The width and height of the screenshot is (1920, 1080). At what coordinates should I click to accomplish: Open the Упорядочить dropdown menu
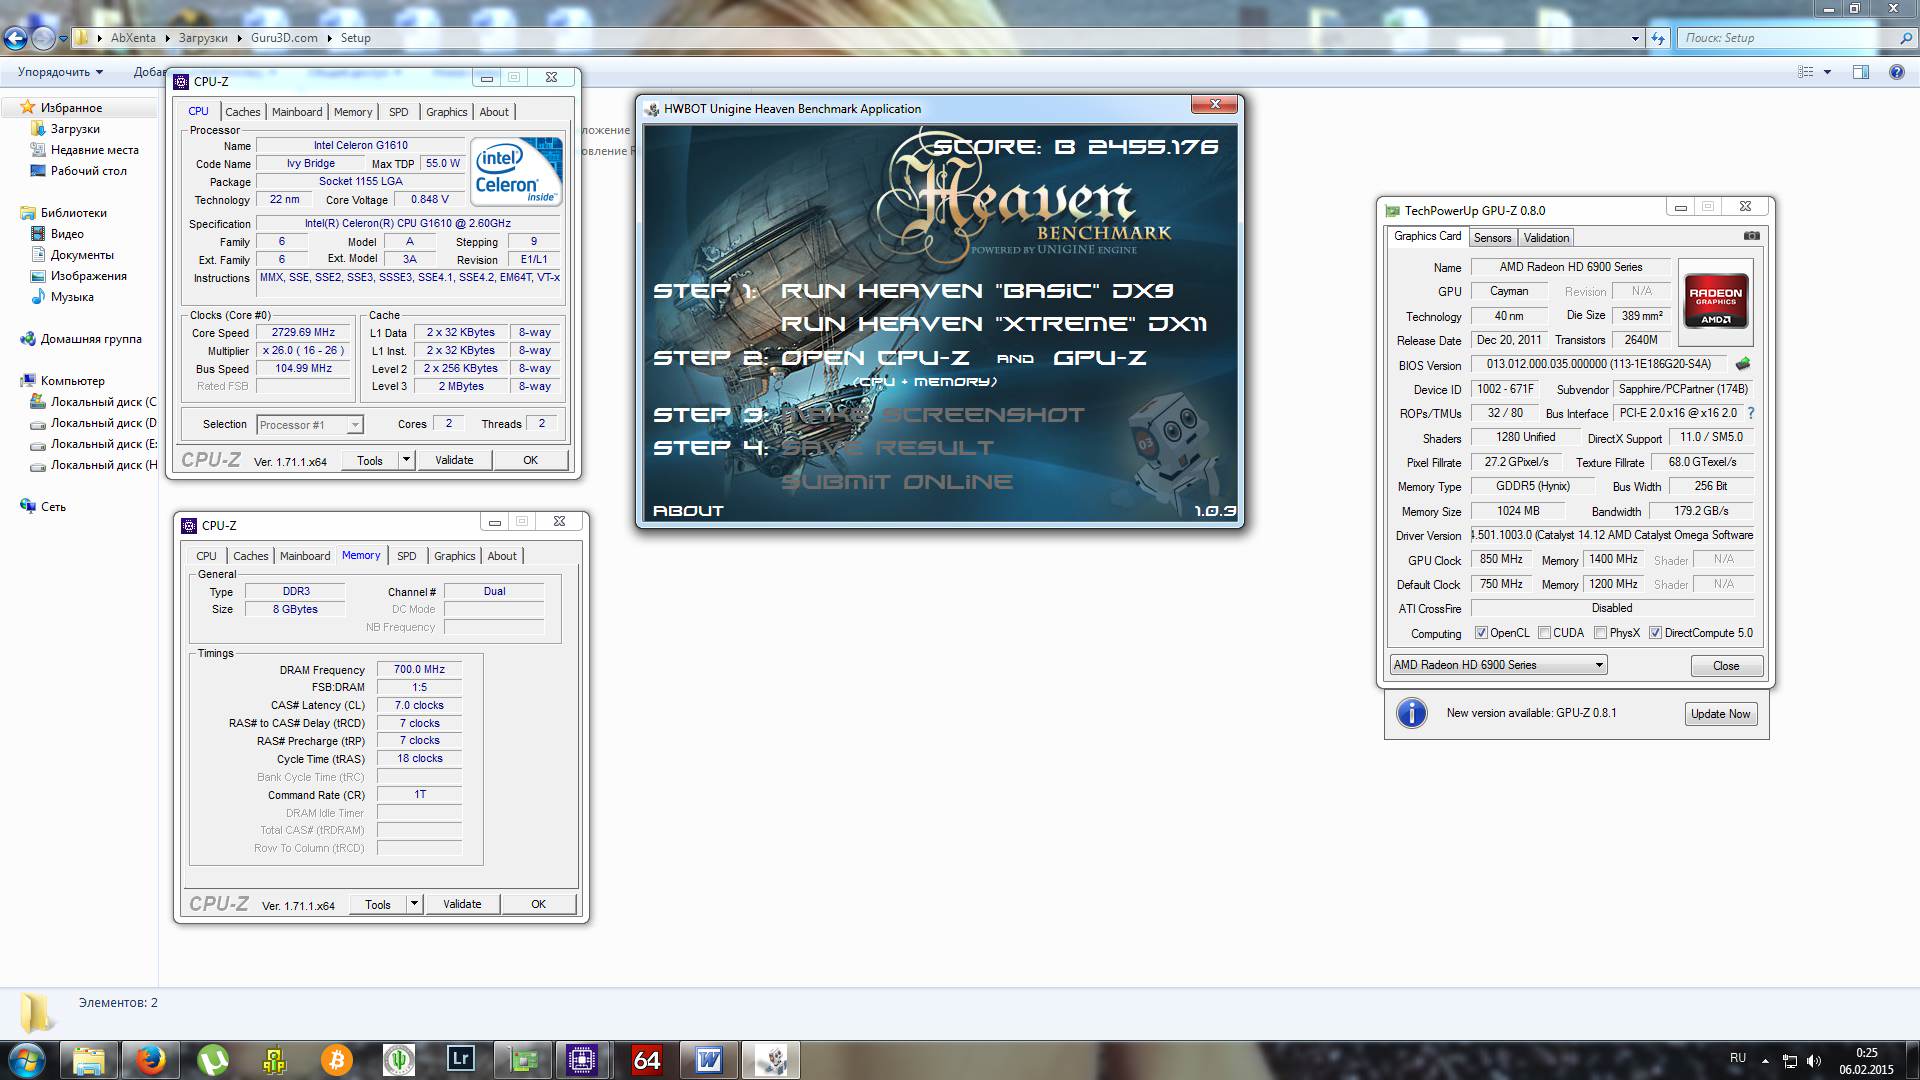60,72
